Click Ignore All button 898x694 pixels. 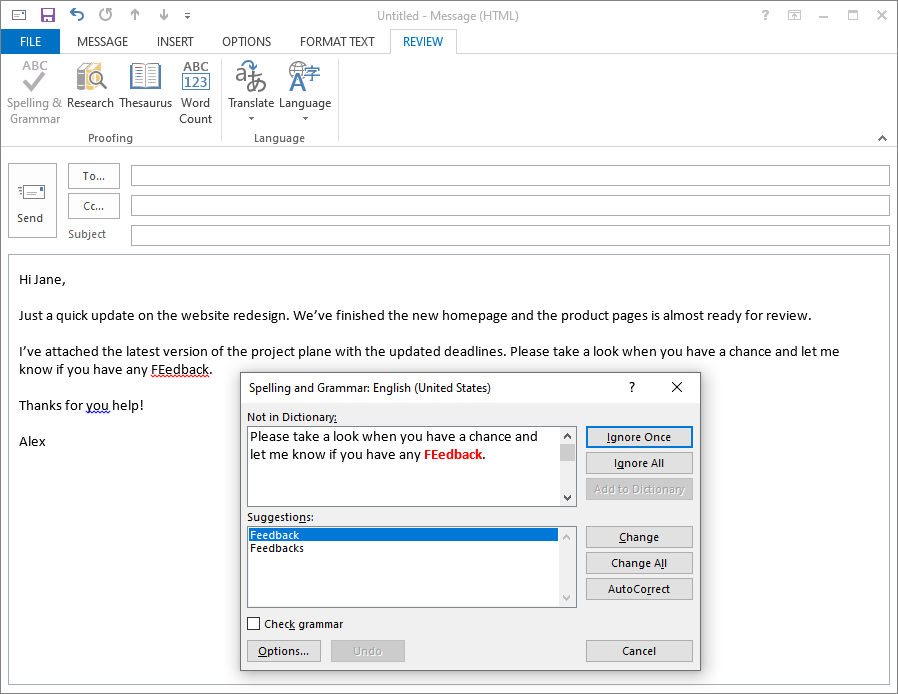(639, 463)
